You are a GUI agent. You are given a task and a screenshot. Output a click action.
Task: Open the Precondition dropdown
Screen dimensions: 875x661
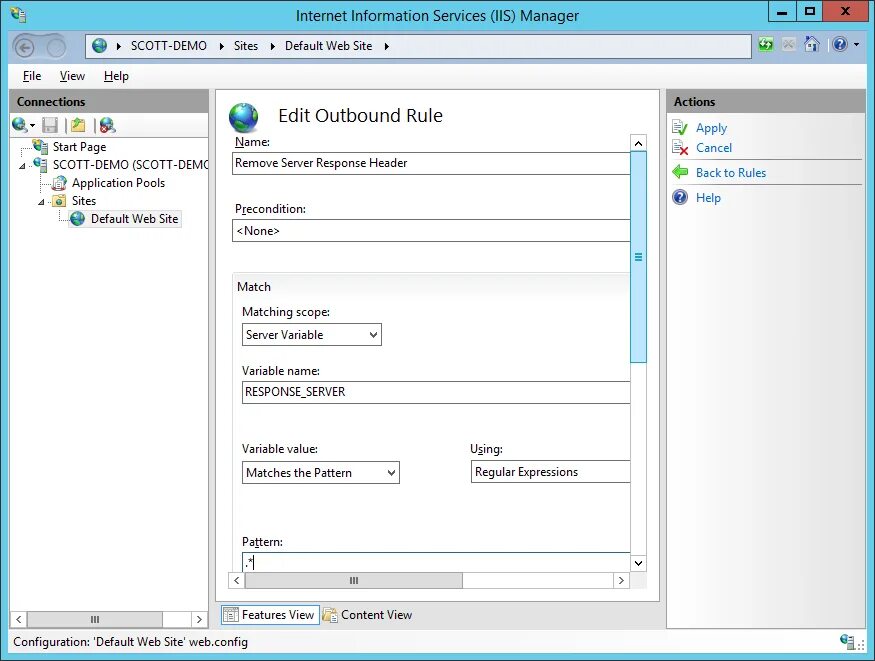[431, 230]
